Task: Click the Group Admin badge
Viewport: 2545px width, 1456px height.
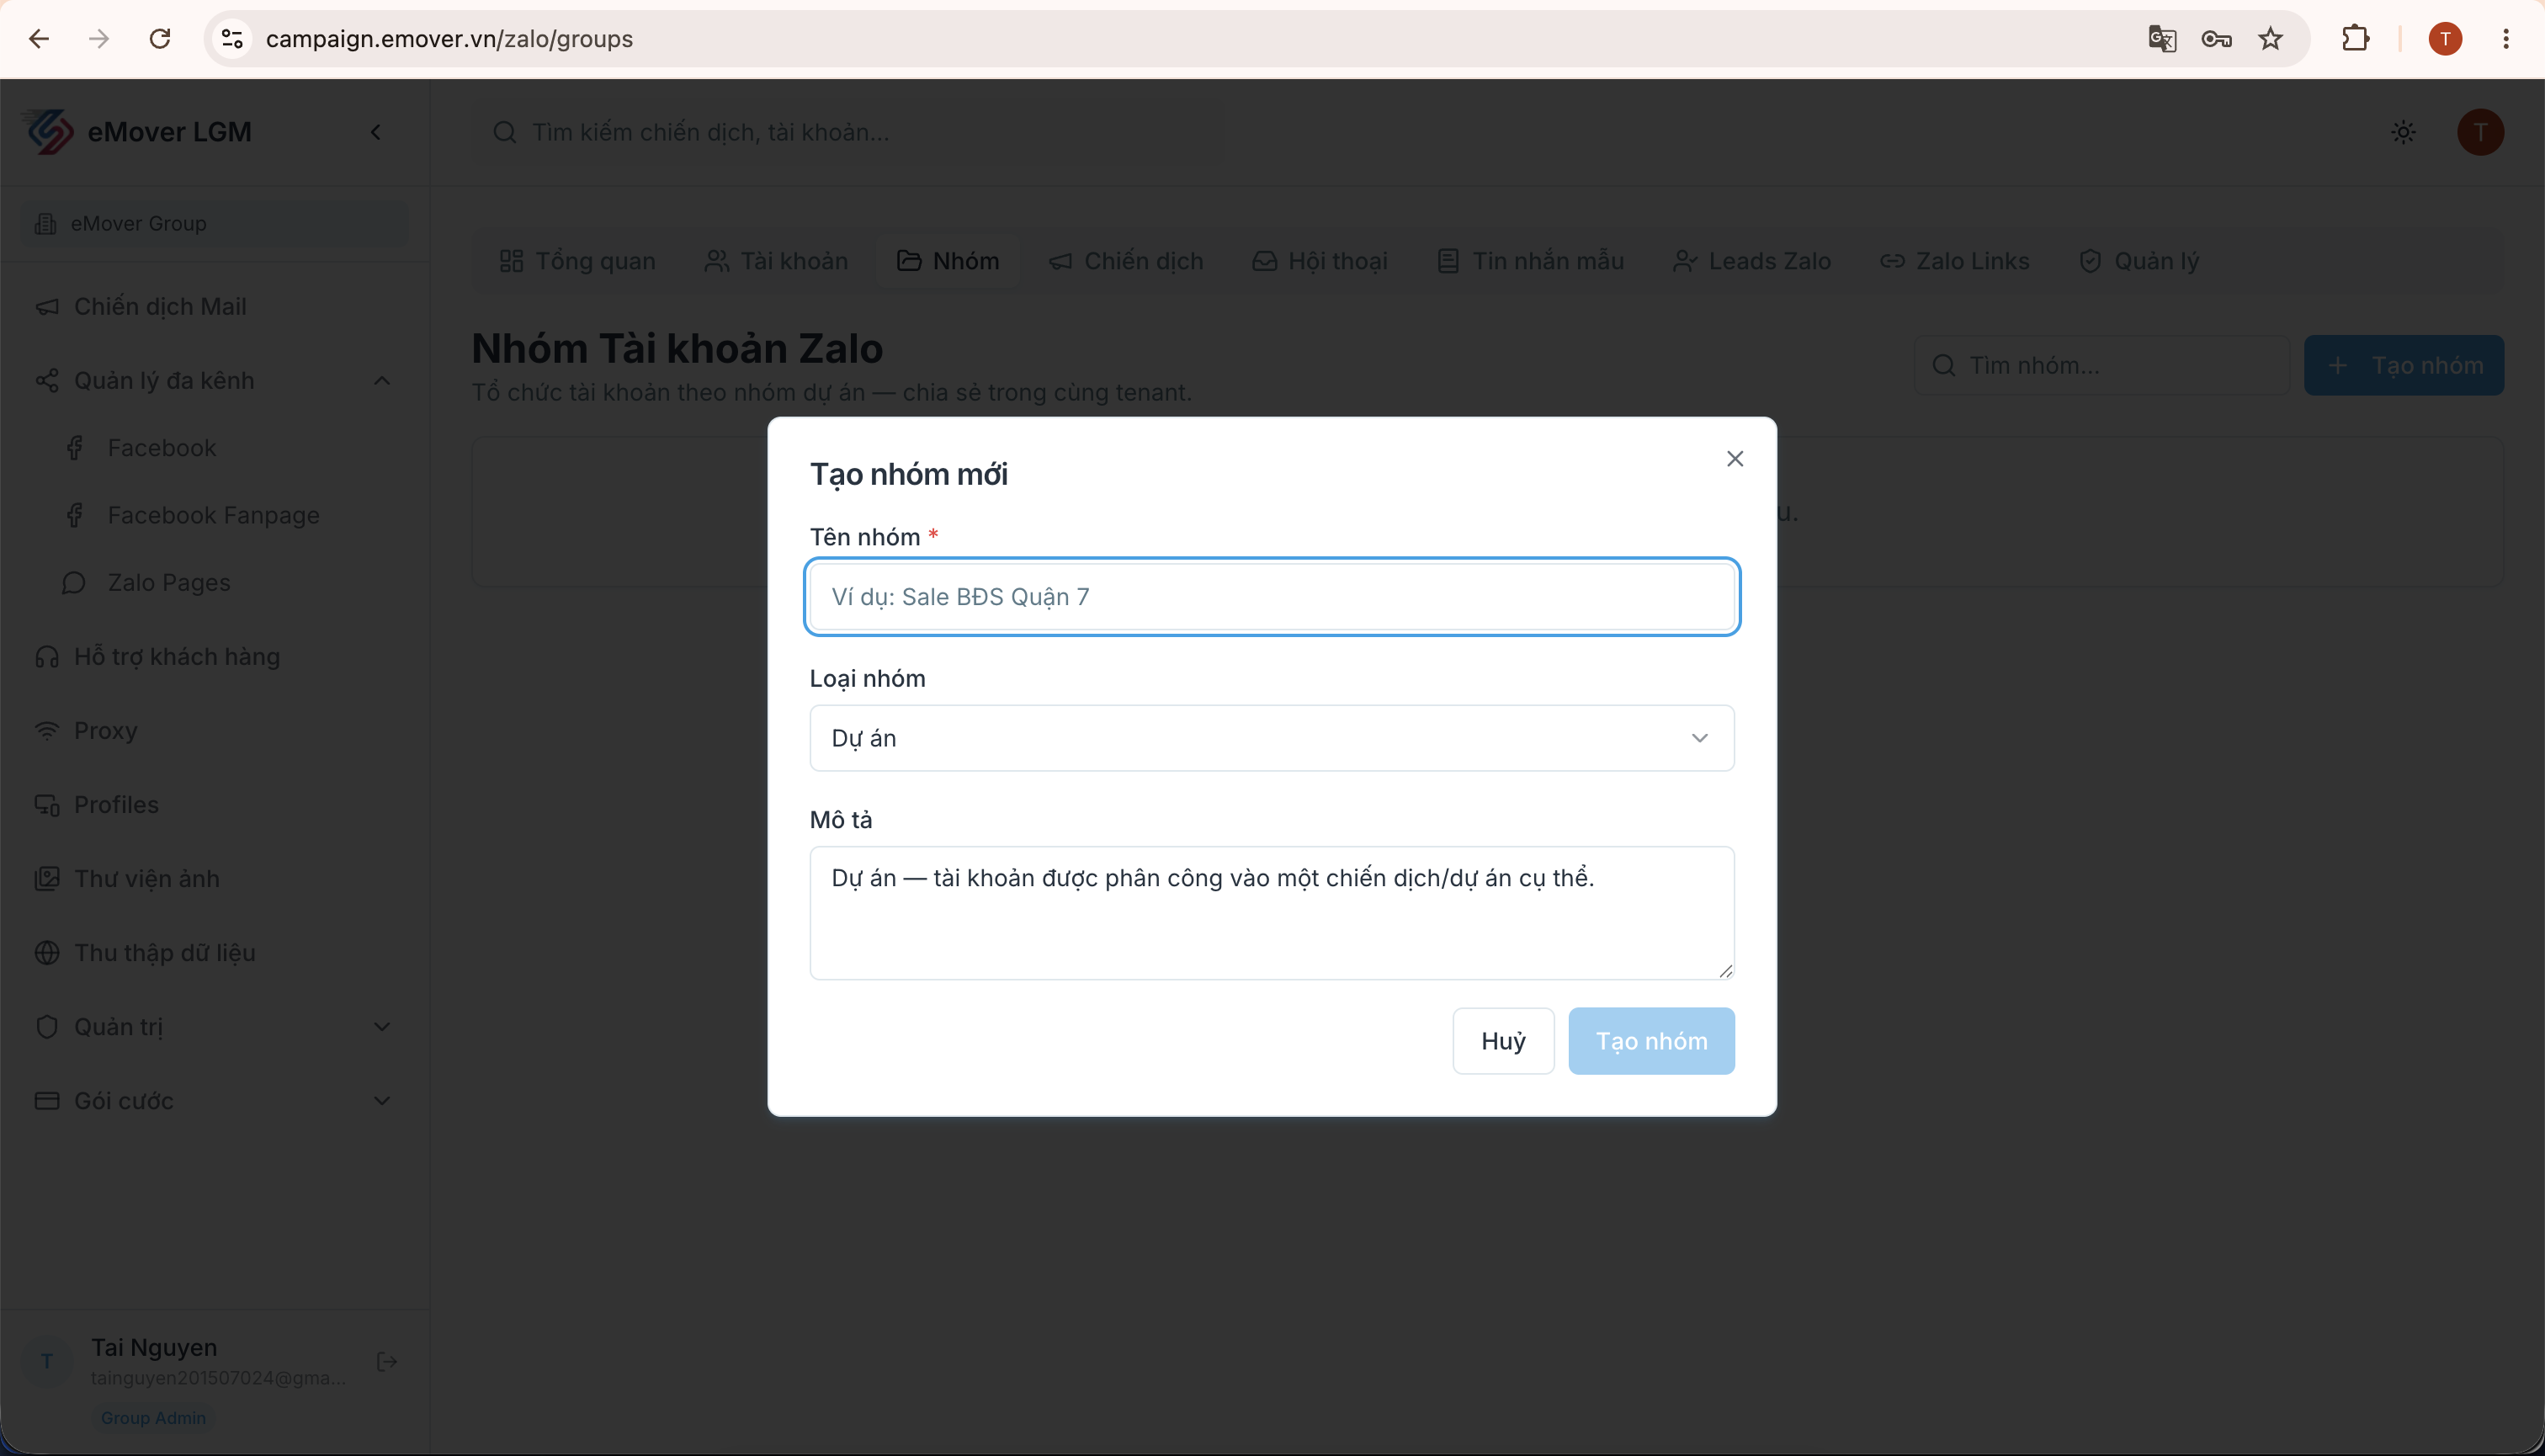Action: (153, 1417)
